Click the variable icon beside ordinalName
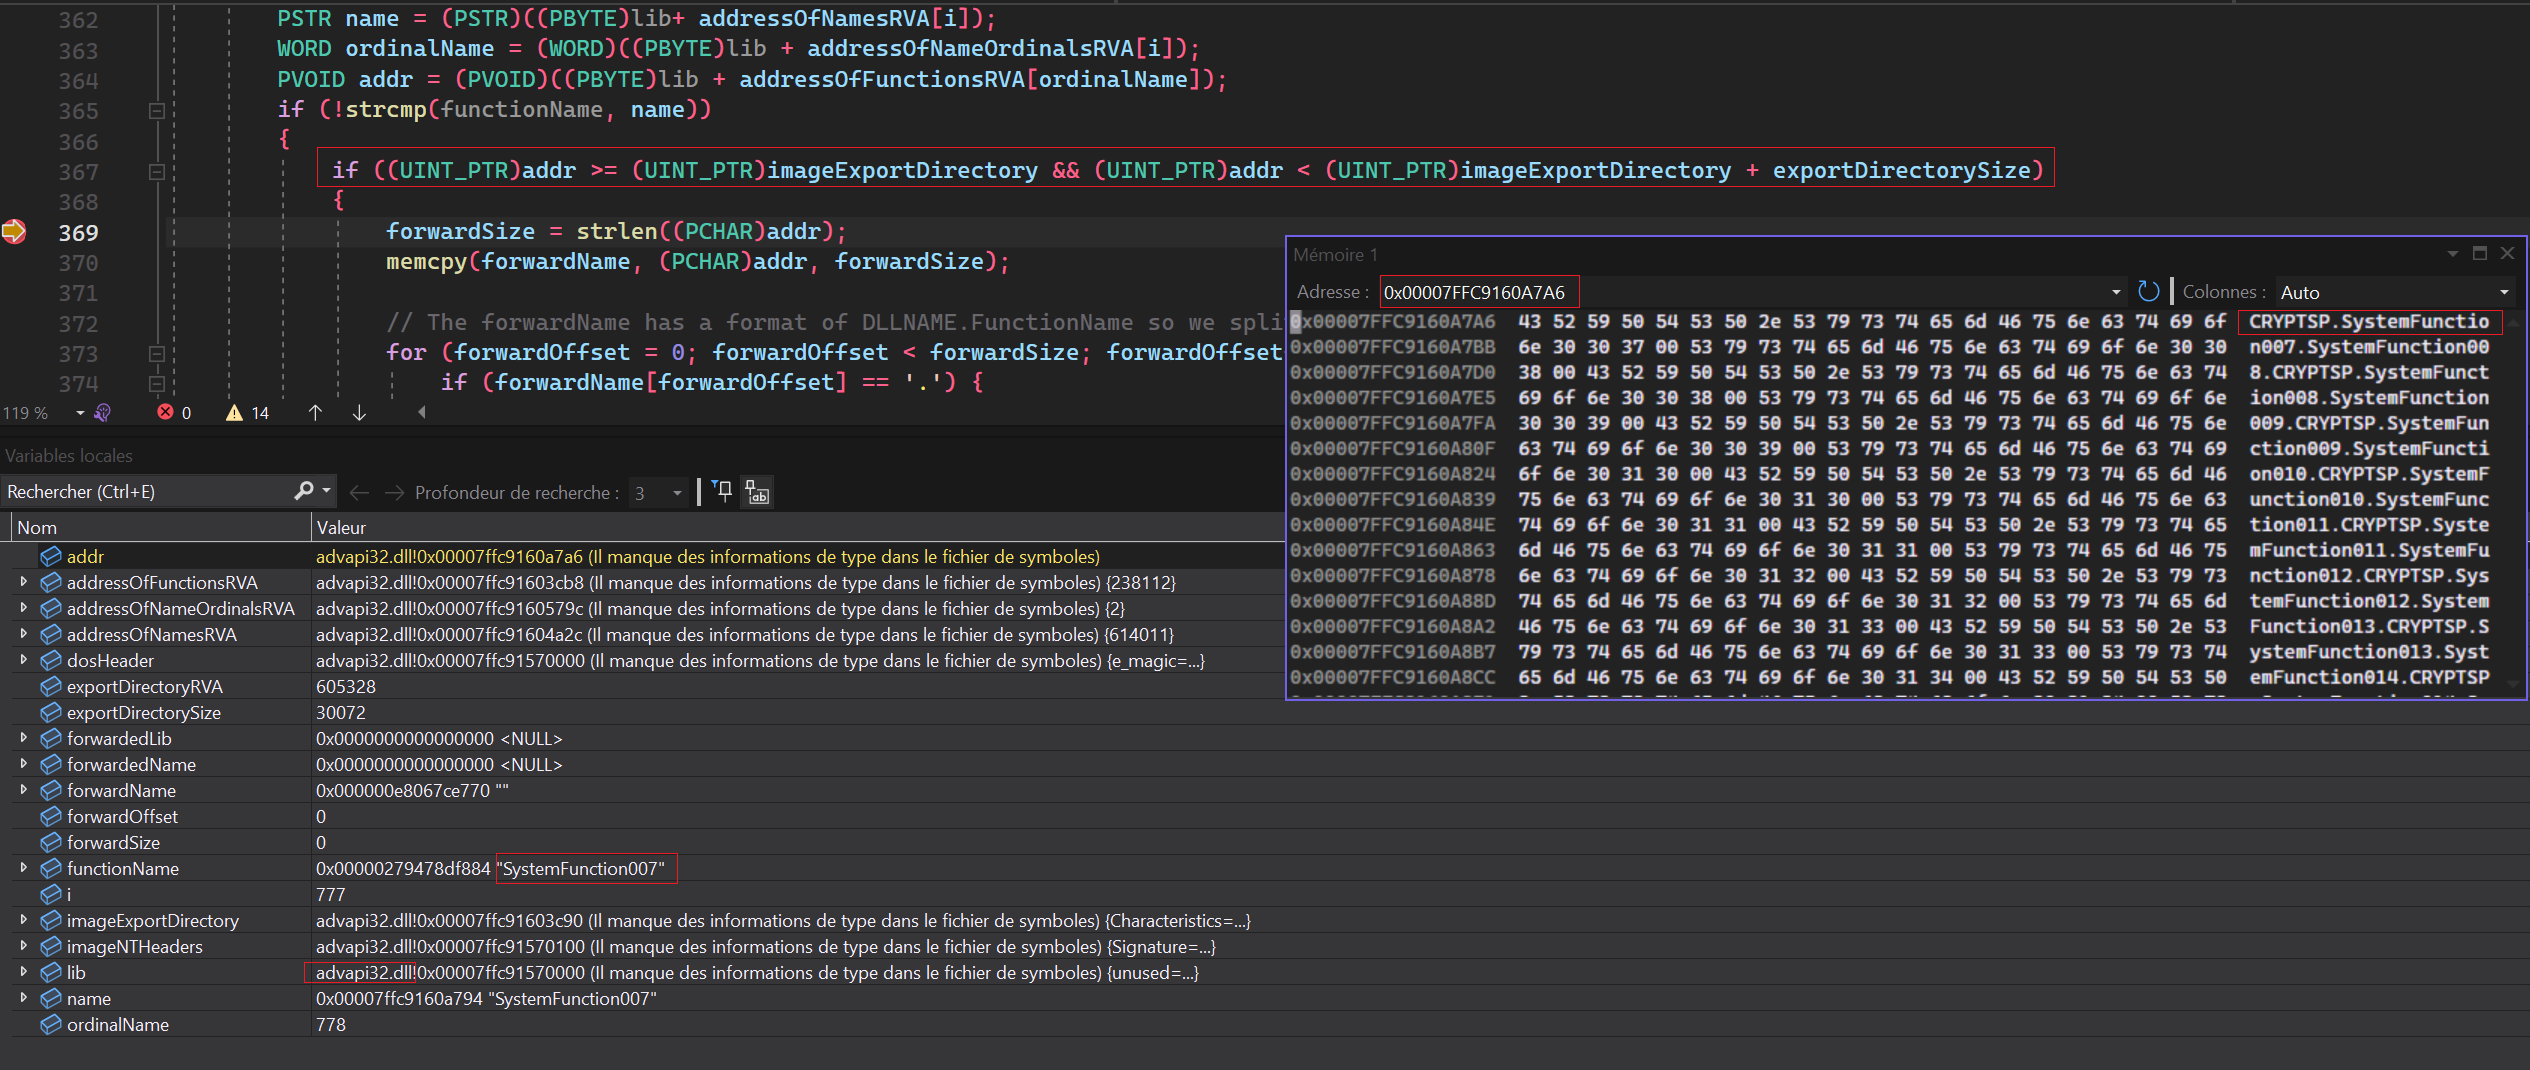This screenshot has height=1070, width=2530. (x=51, y=1024)
